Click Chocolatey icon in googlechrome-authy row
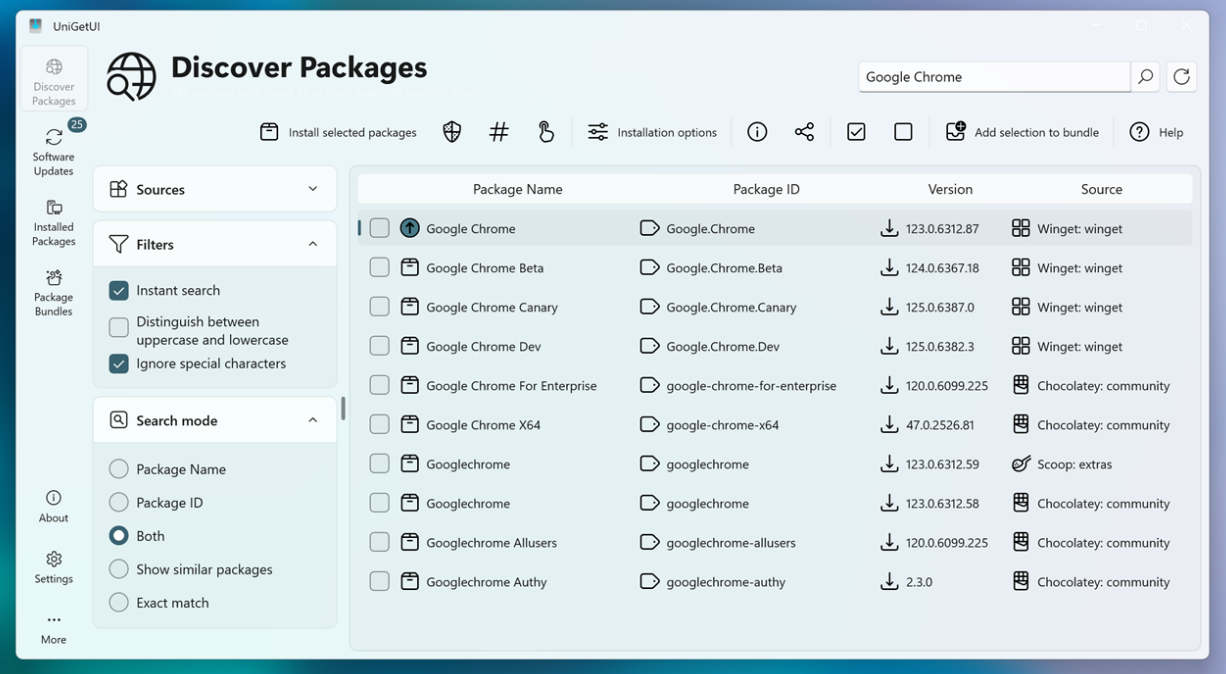Viewport: 1226px width, 674px height. (x=1021, y=581)
